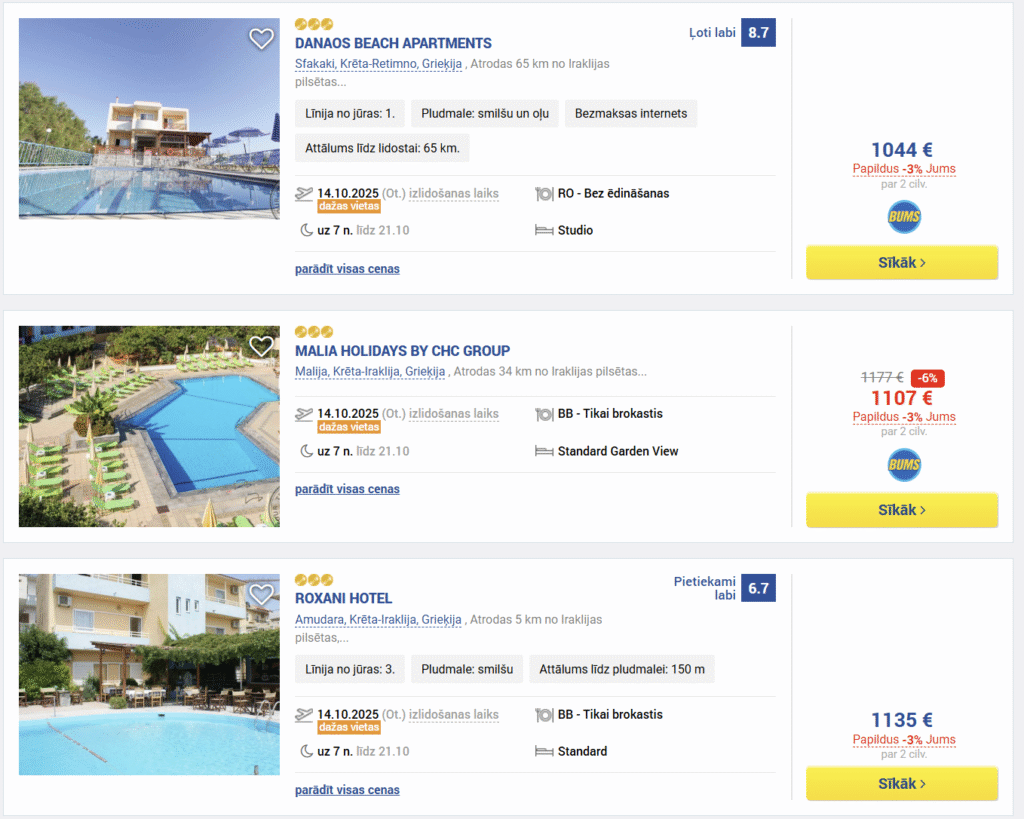1024x819 pixels.
Task: Click BUMS badge on Malia Holidays offer
Action: point(904,465)
